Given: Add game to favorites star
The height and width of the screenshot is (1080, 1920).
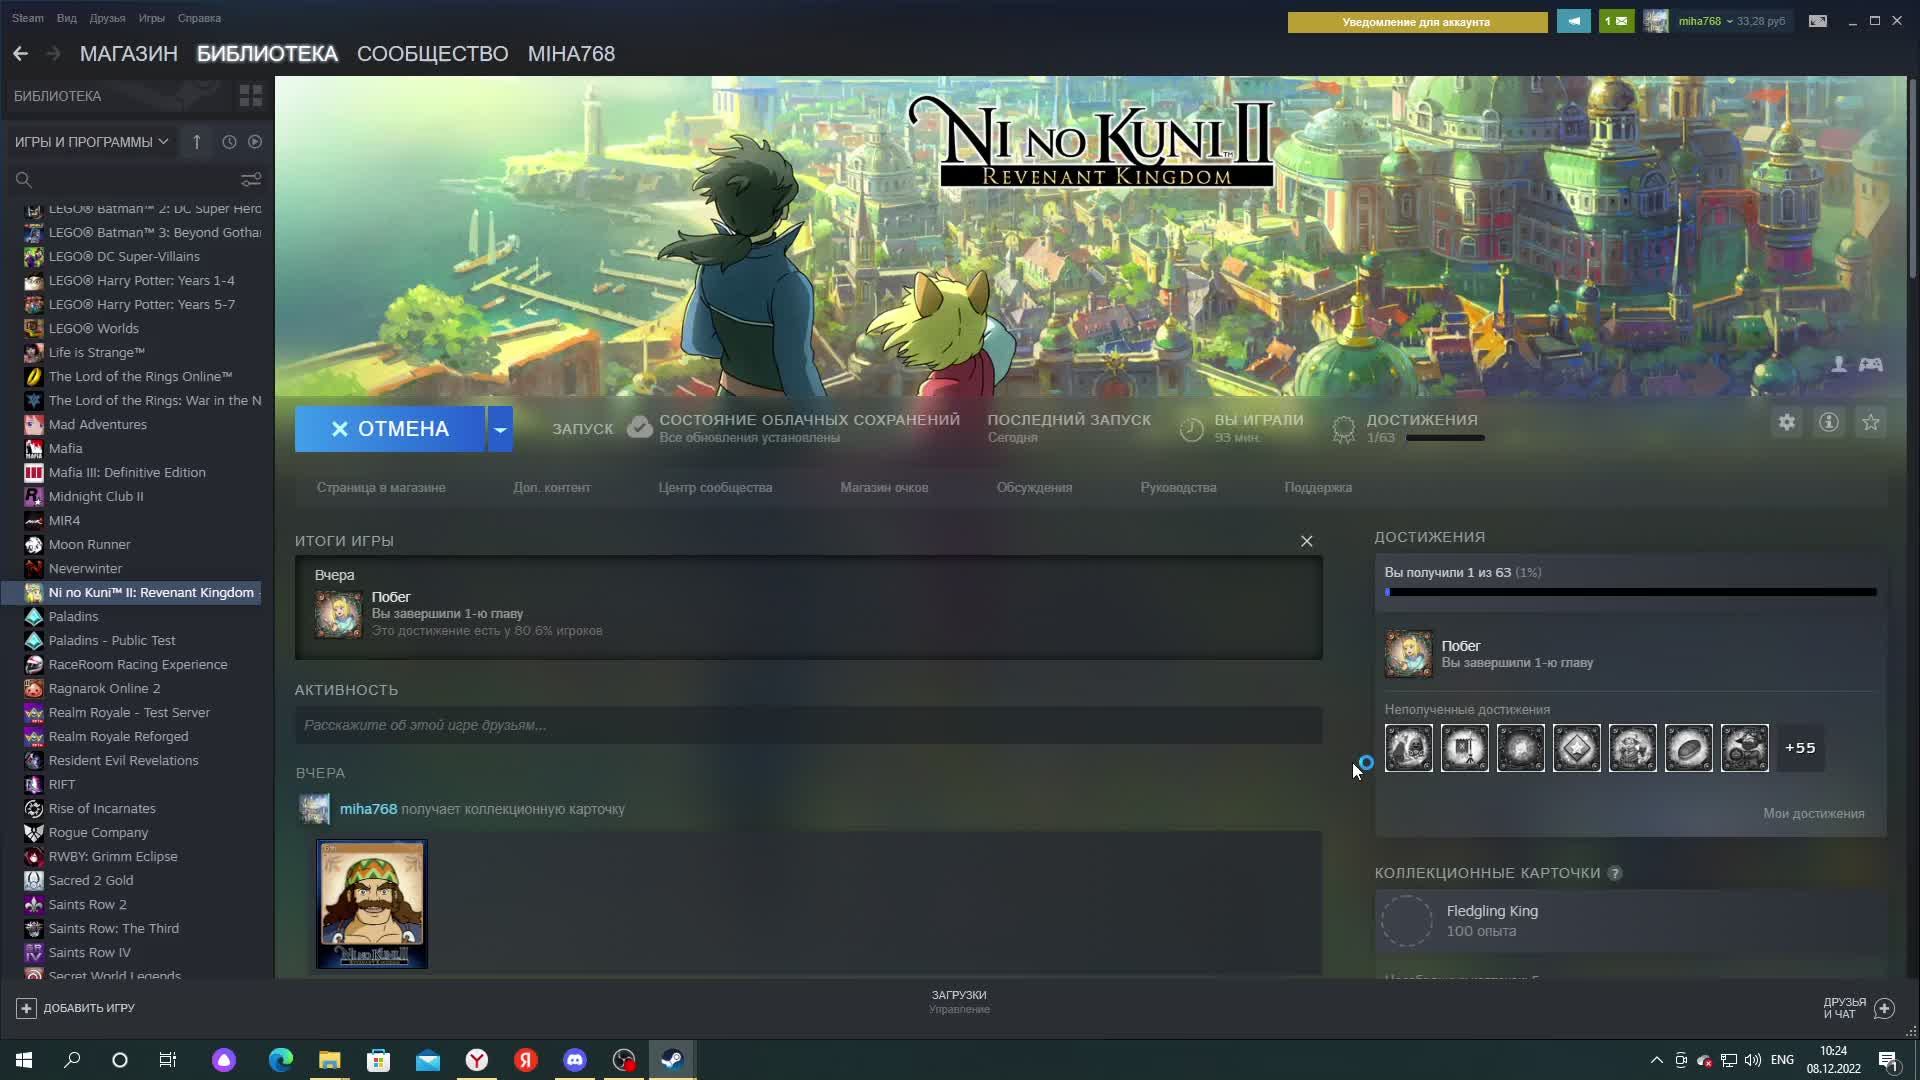Looking at the screenshot, I should [1870, 423].
